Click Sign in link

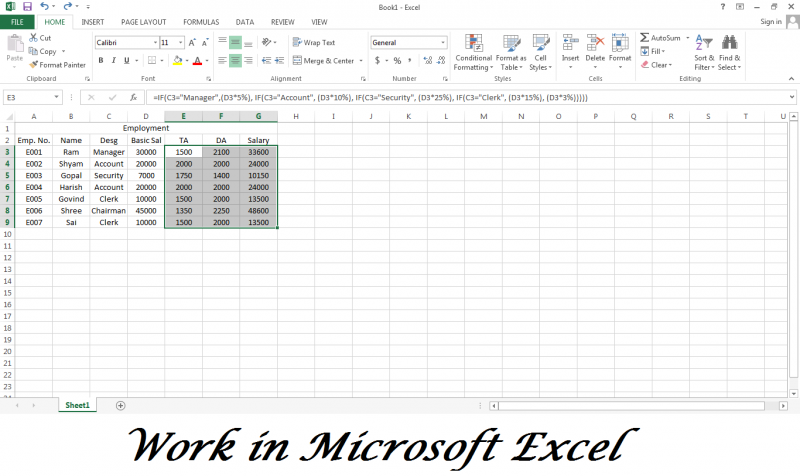(770, 21)
